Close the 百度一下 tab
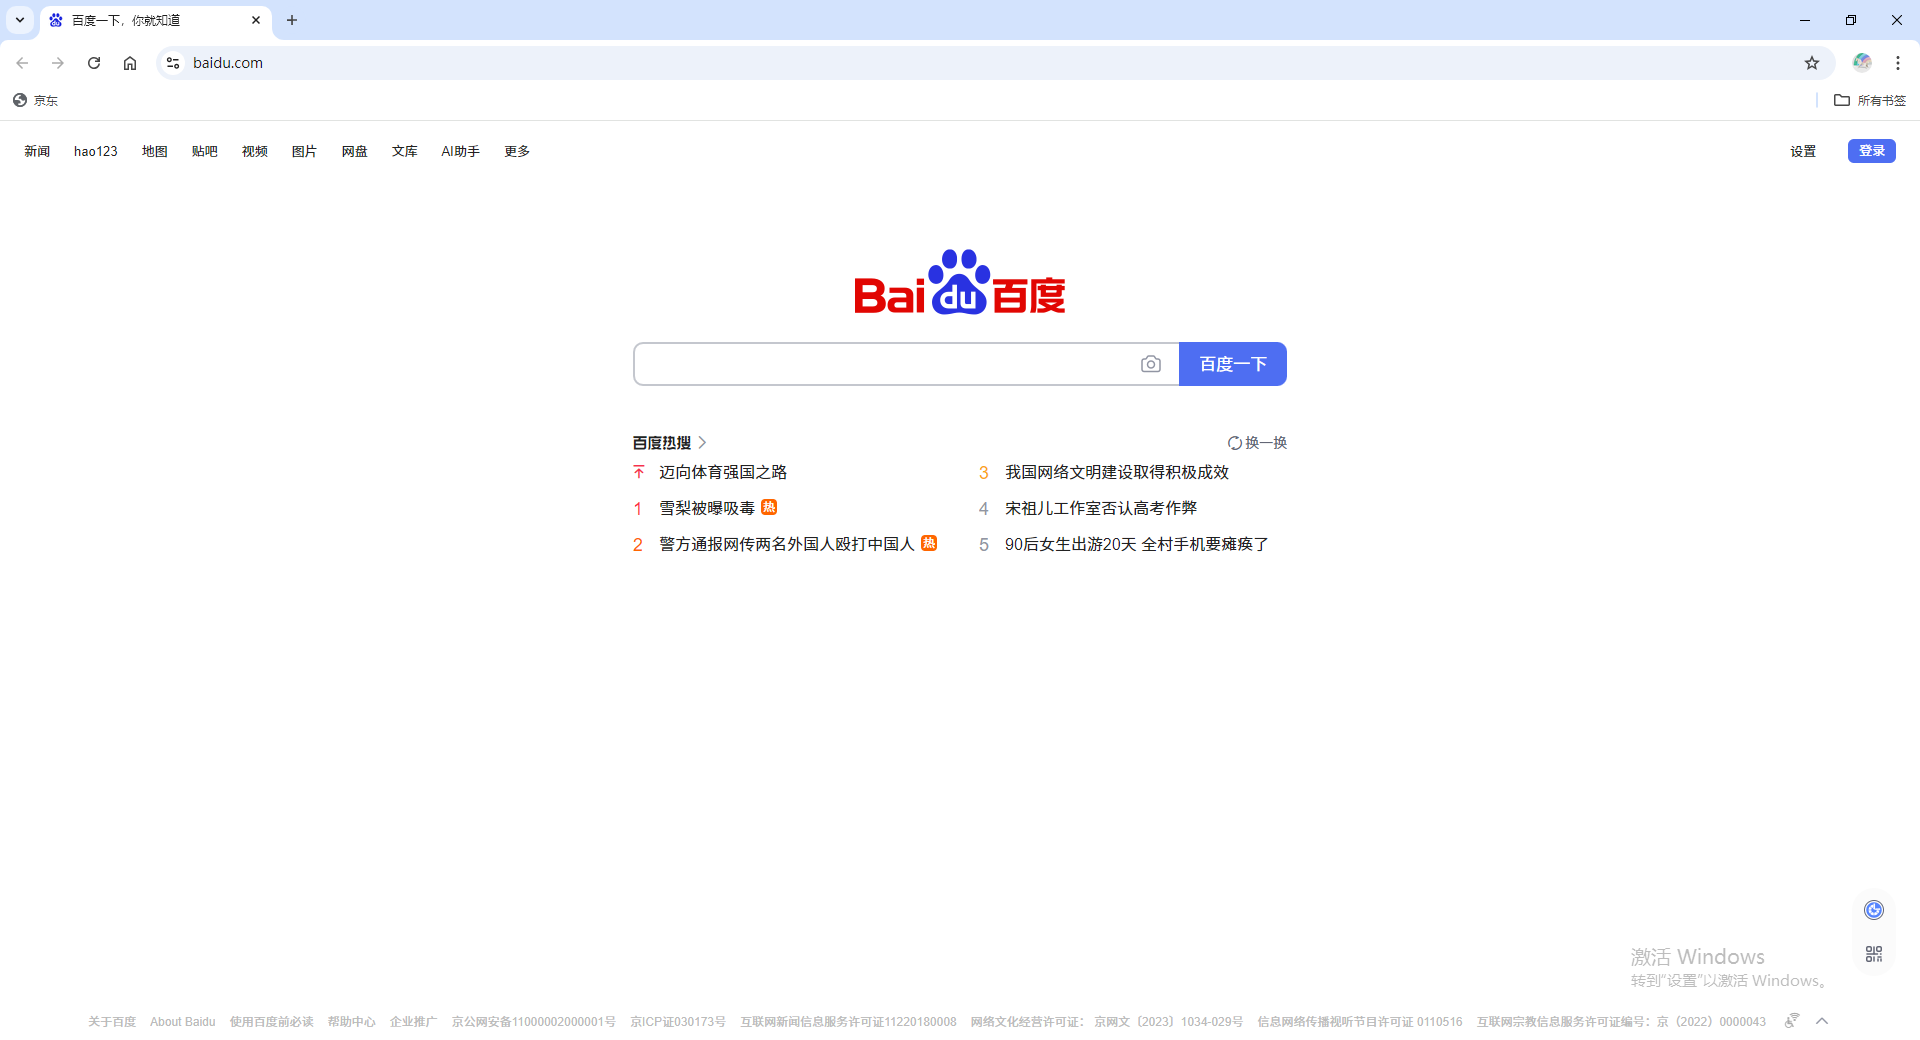The image size is (1920, 1040). tap(256, 20)
